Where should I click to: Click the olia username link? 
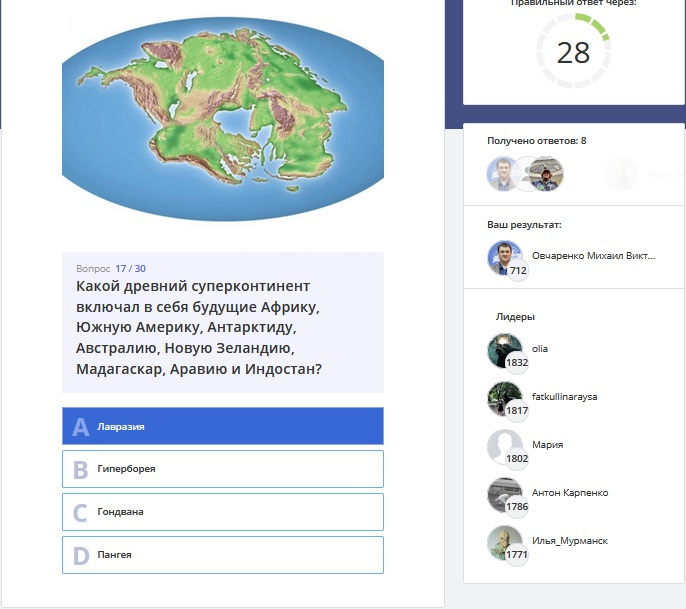tap(539, 349)
